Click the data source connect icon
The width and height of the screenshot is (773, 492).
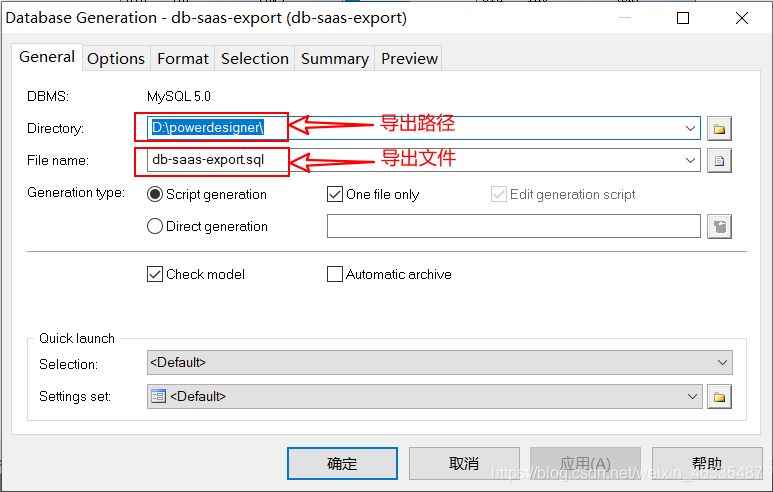pos(719,226)
